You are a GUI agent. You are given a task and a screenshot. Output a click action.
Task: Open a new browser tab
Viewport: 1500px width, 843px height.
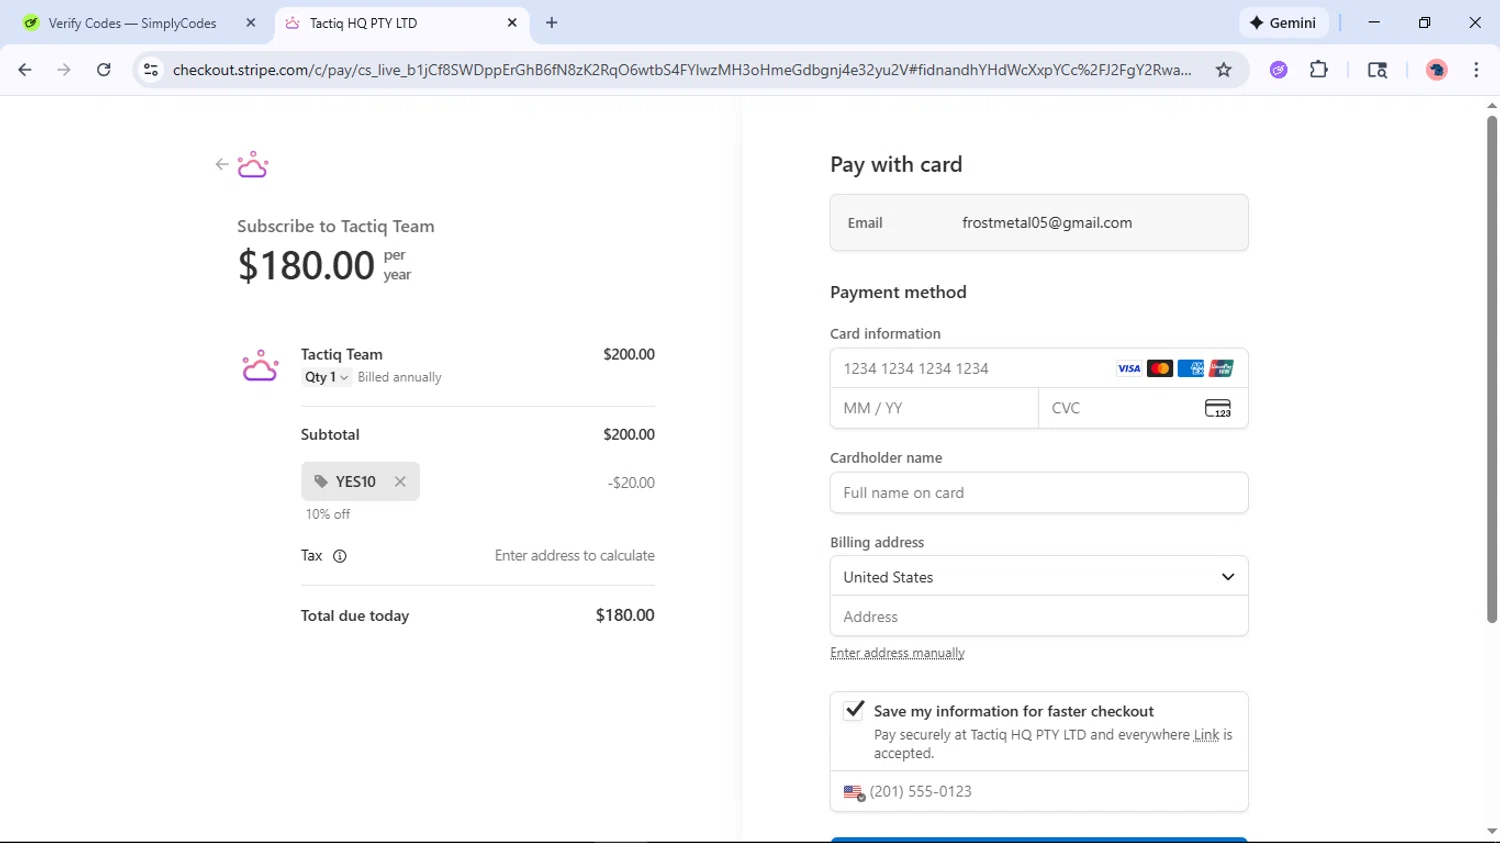(552, 23)
